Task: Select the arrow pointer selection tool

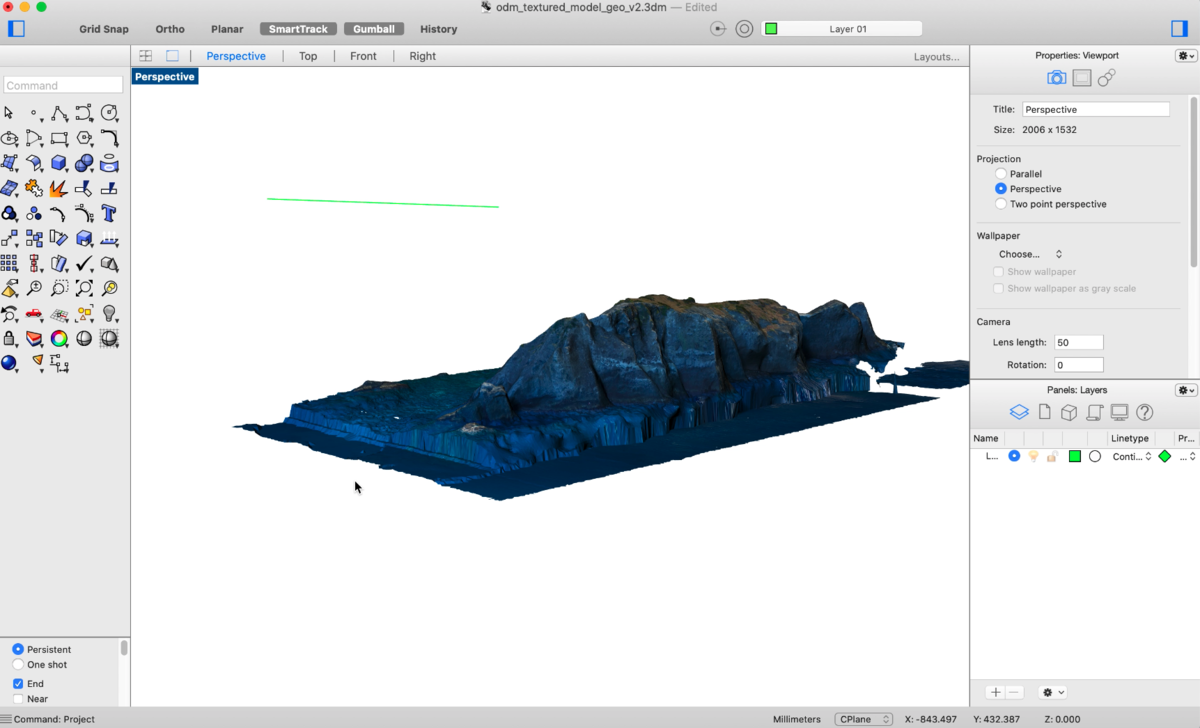Action: [9, 113]
